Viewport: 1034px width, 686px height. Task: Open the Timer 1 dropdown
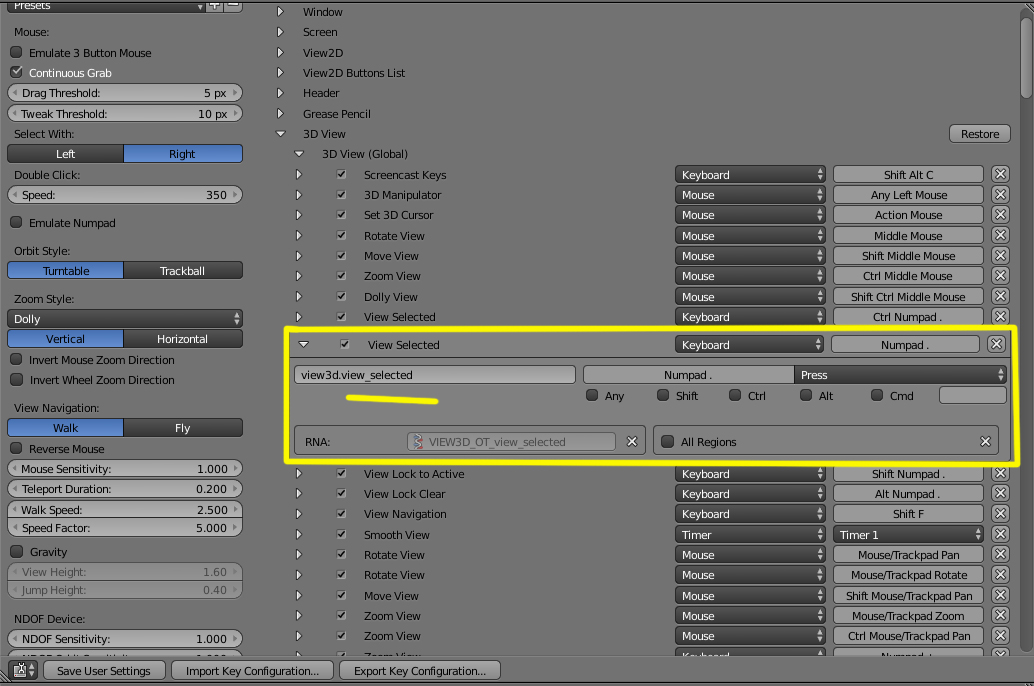coord(909,534)
